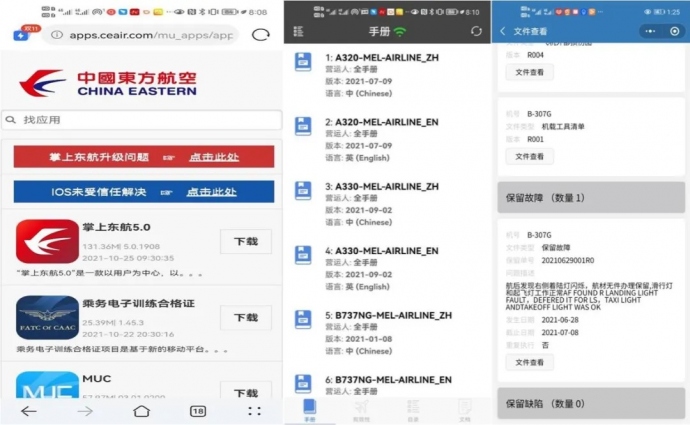Click 文件查看 button for 保留故障 20210629001R0
This screenshot has height=425, width=690.
click(529, 363)
